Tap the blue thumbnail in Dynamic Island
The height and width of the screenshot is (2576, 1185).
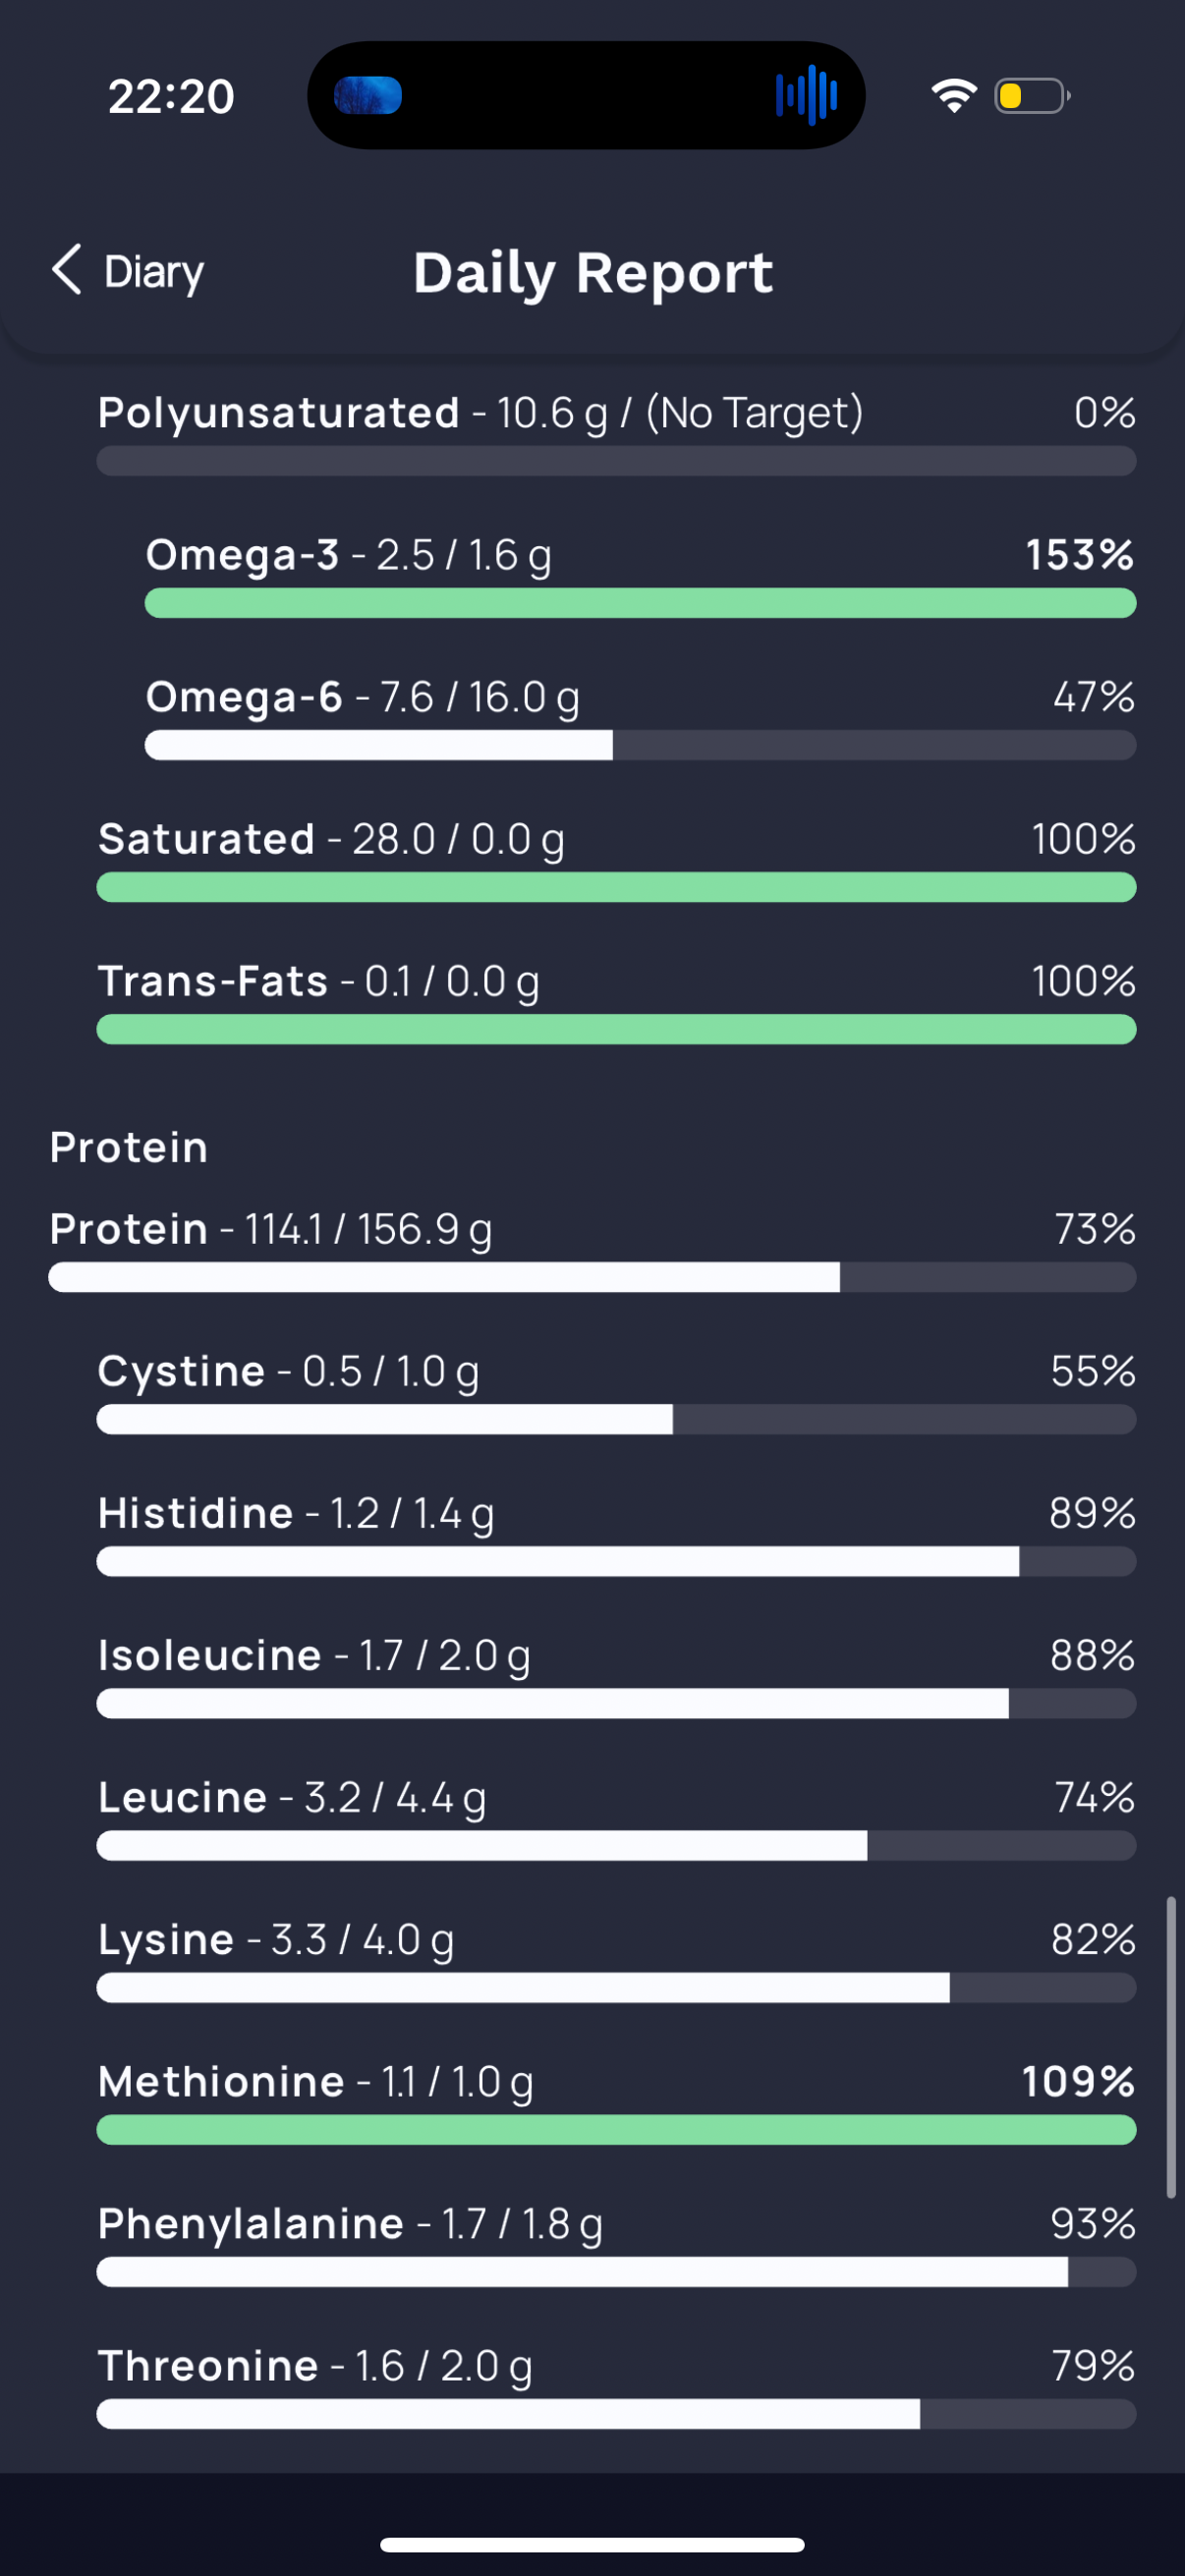(x=368, y=96)
